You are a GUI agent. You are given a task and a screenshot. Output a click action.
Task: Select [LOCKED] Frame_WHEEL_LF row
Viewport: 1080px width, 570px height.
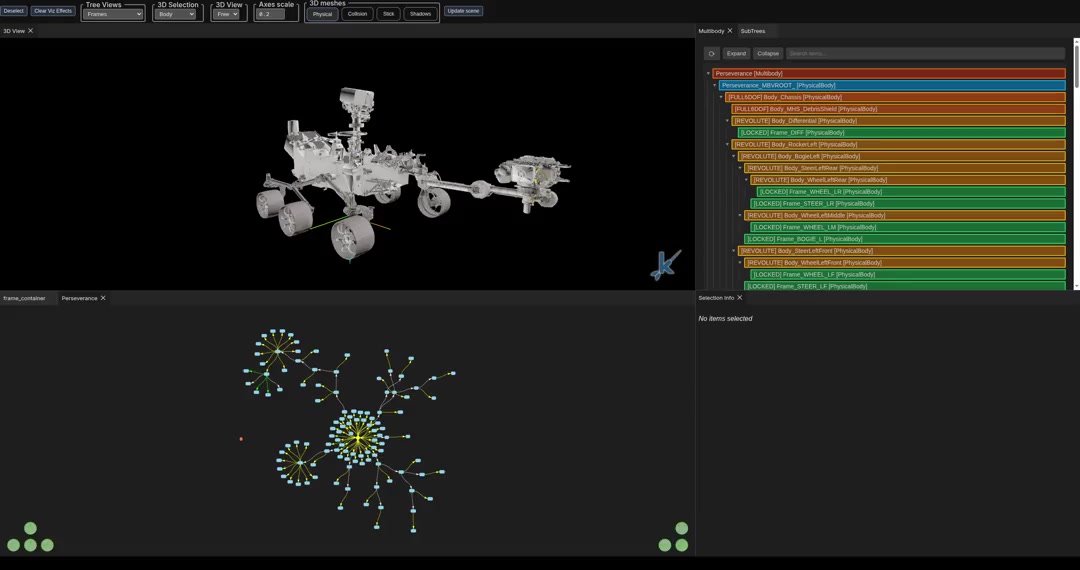908,275
